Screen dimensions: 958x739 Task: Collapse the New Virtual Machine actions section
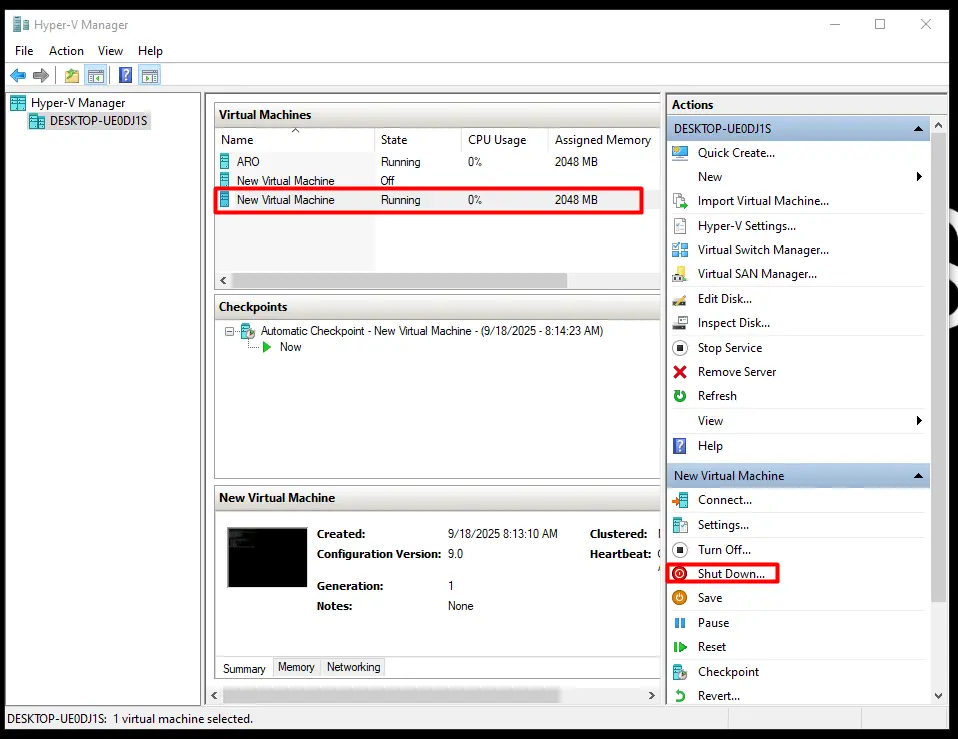click(918, 476)
